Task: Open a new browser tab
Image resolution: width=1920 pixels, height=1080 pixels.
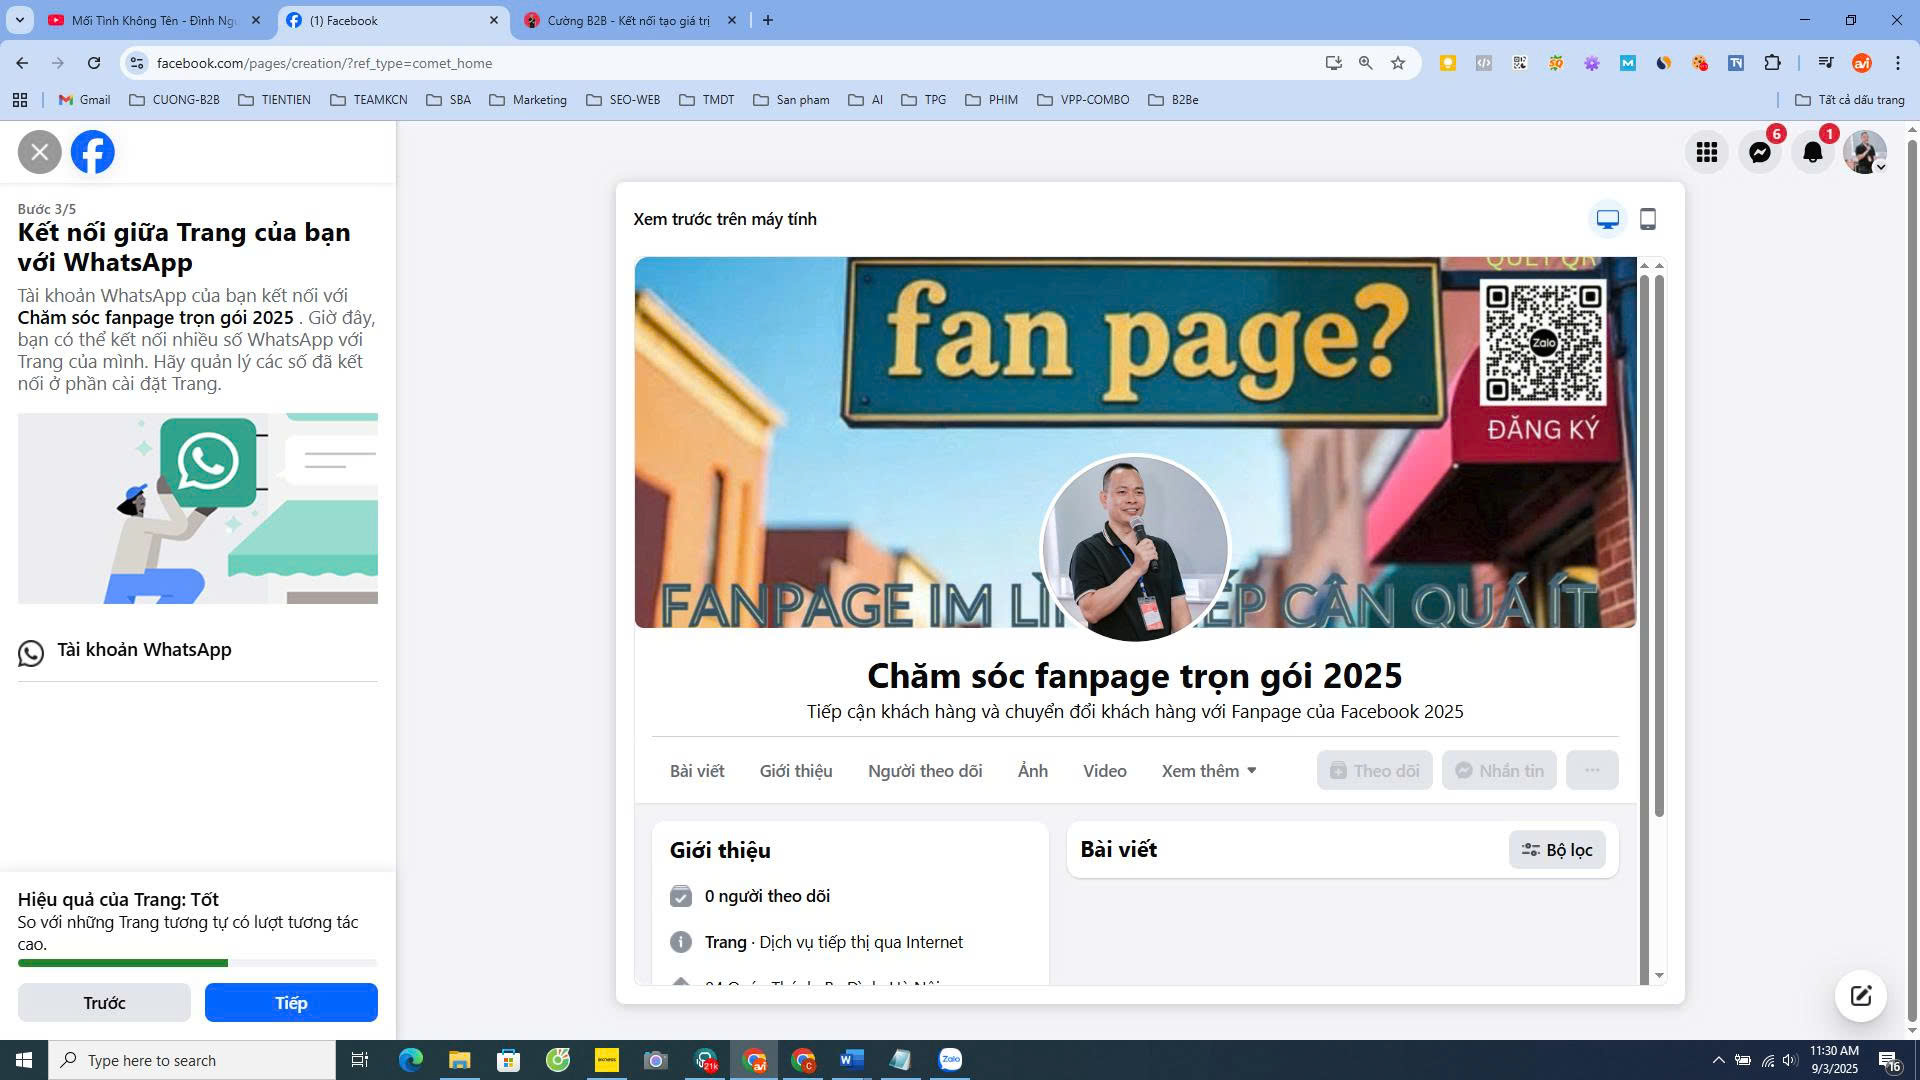Action: click(768, 20)
